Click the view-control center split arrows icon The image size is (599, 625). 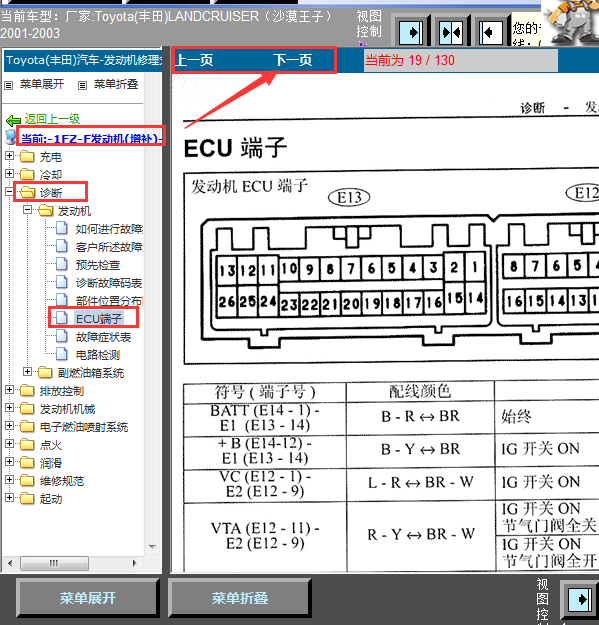(451, 31)
